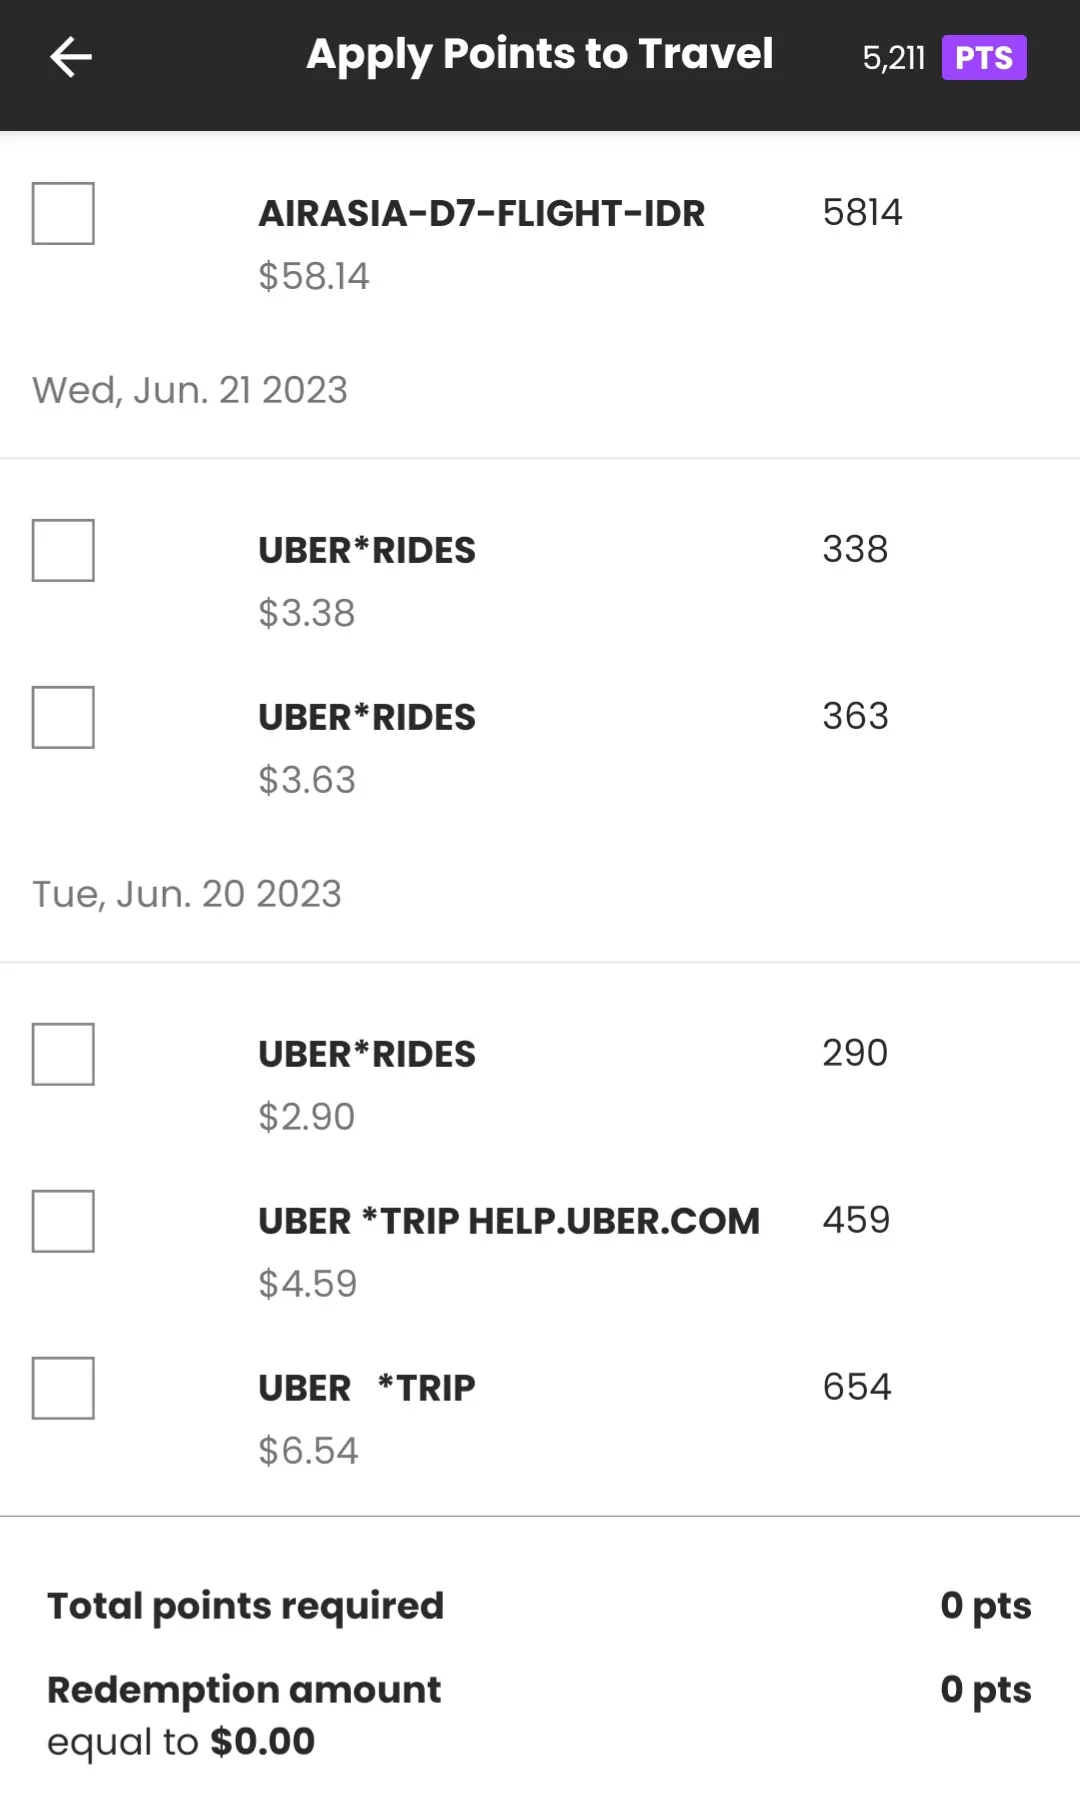The height and width of the screenshot is (1799, 1080).
Task: Tick the $3.63 Uber Rides checkbox
Action: click(63, 717)
